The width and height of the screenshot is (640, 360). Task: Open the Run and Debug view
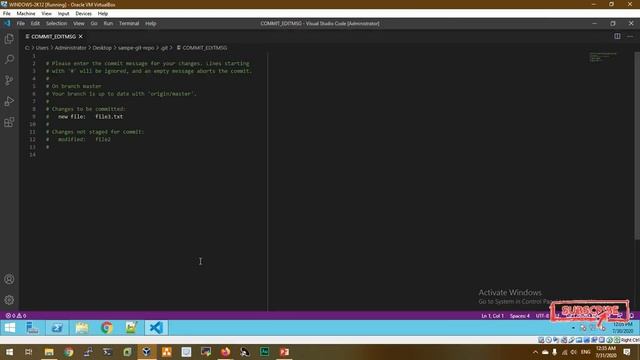point(9,101)
